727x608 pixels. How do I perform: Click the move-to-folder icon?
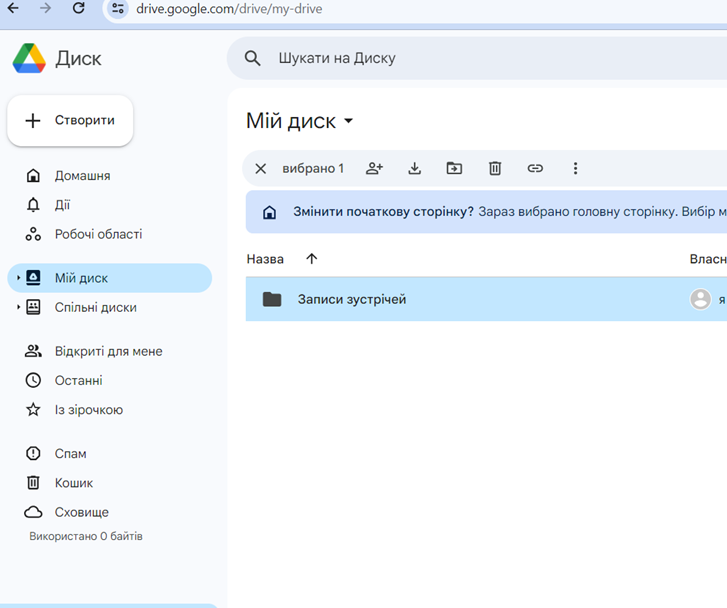(454, 168)
